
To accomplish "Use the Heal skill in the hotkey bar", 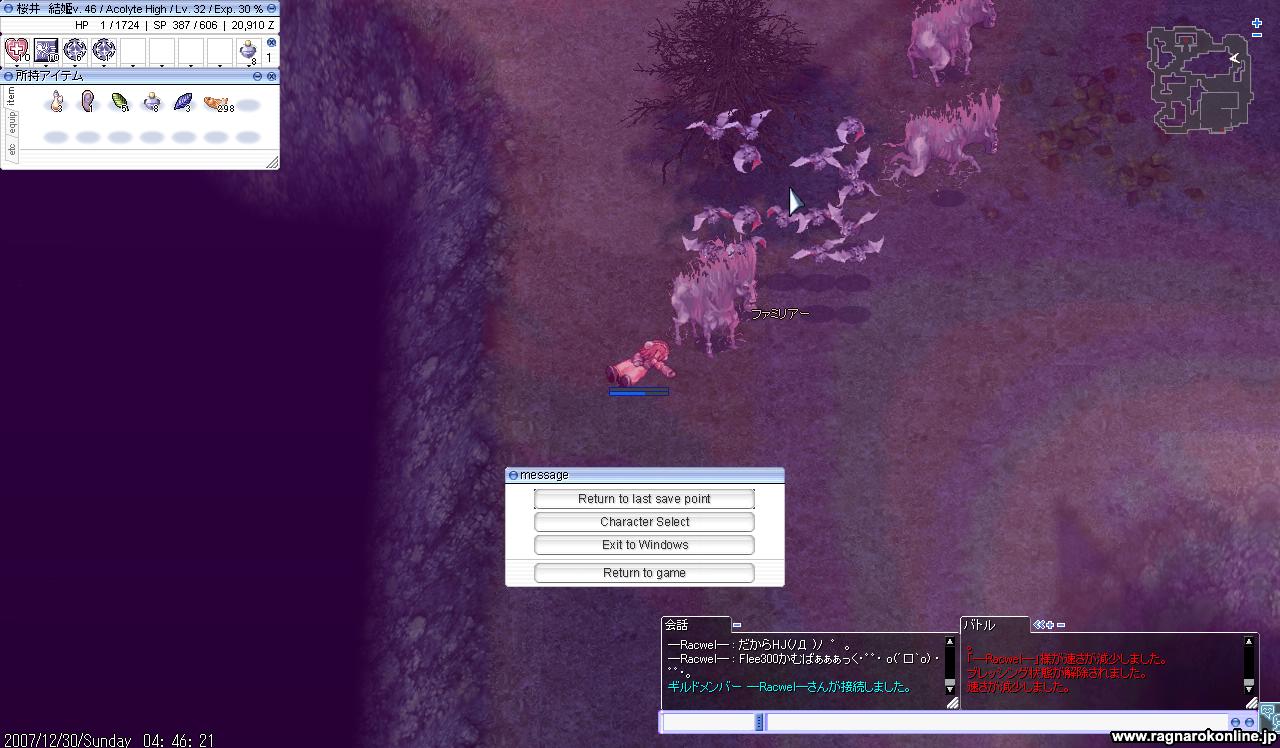I will 17,50.
